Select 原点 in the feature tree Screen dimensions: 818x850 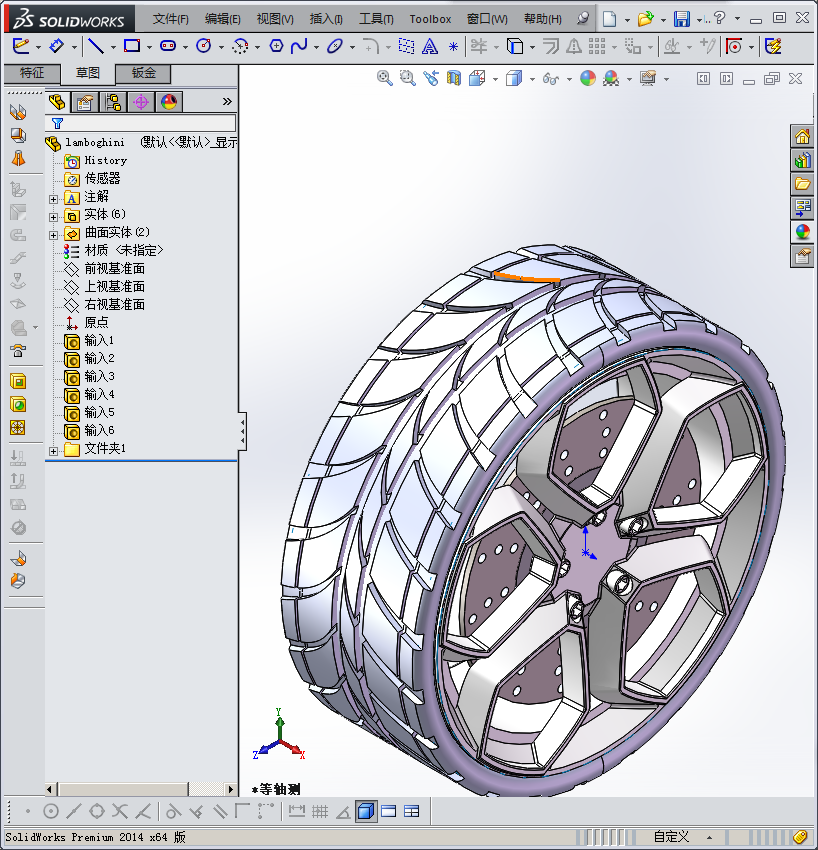(96, 322)
